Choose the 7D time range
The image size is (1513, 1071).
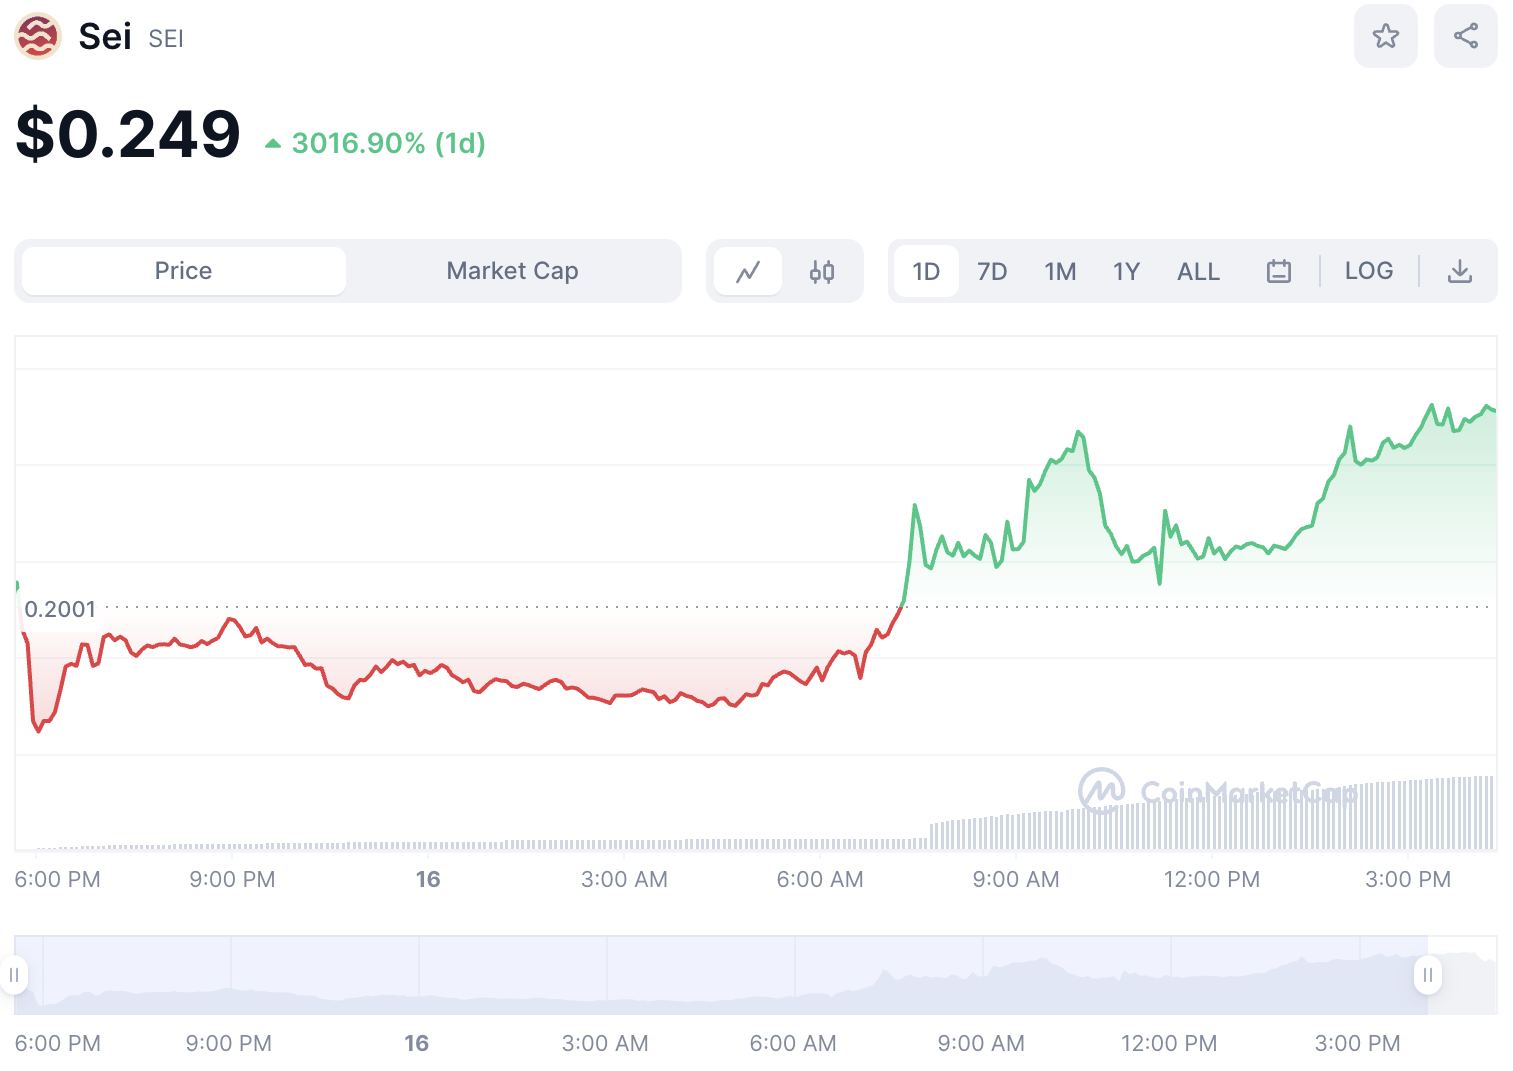pos(992,271)
